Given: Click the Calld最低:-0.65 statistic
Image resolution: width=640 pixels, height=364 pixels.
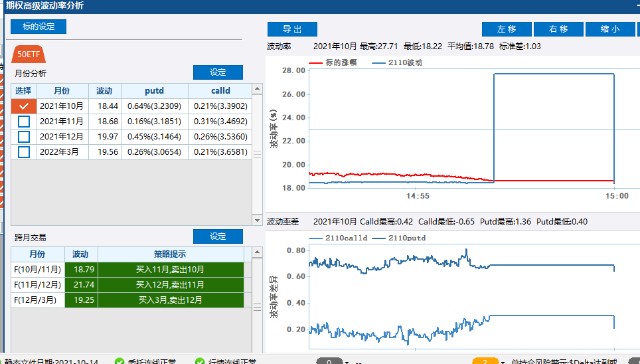Looking at the screenshot, I should (446, 222).
